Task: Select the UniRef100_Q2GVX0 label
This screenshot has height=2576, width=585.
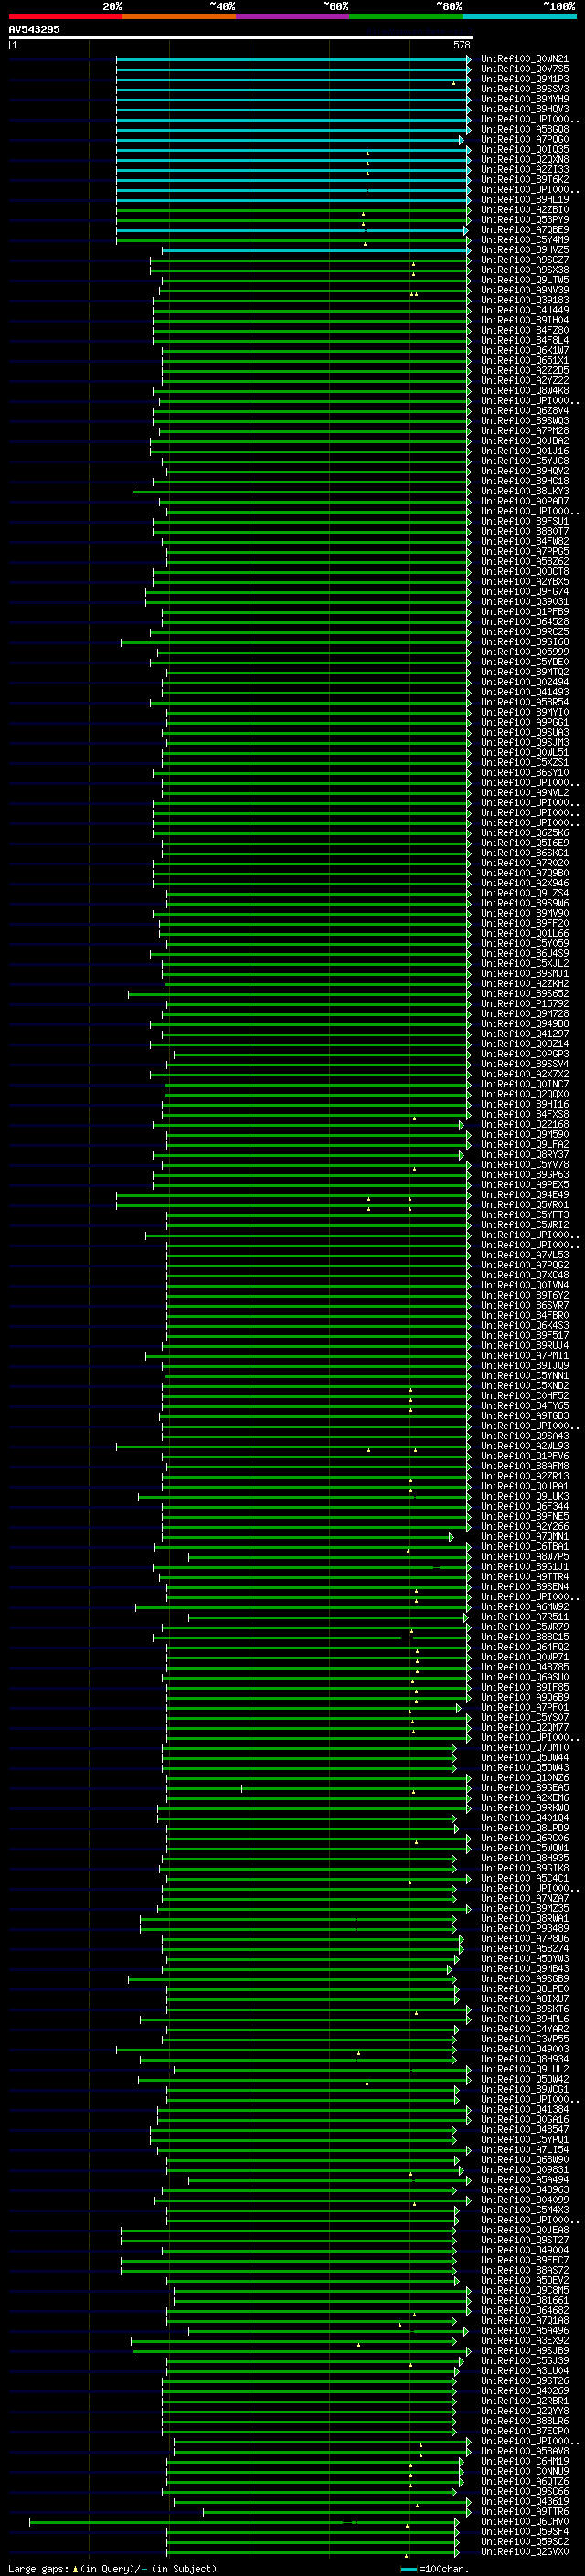Action: tap(525, 2551)
